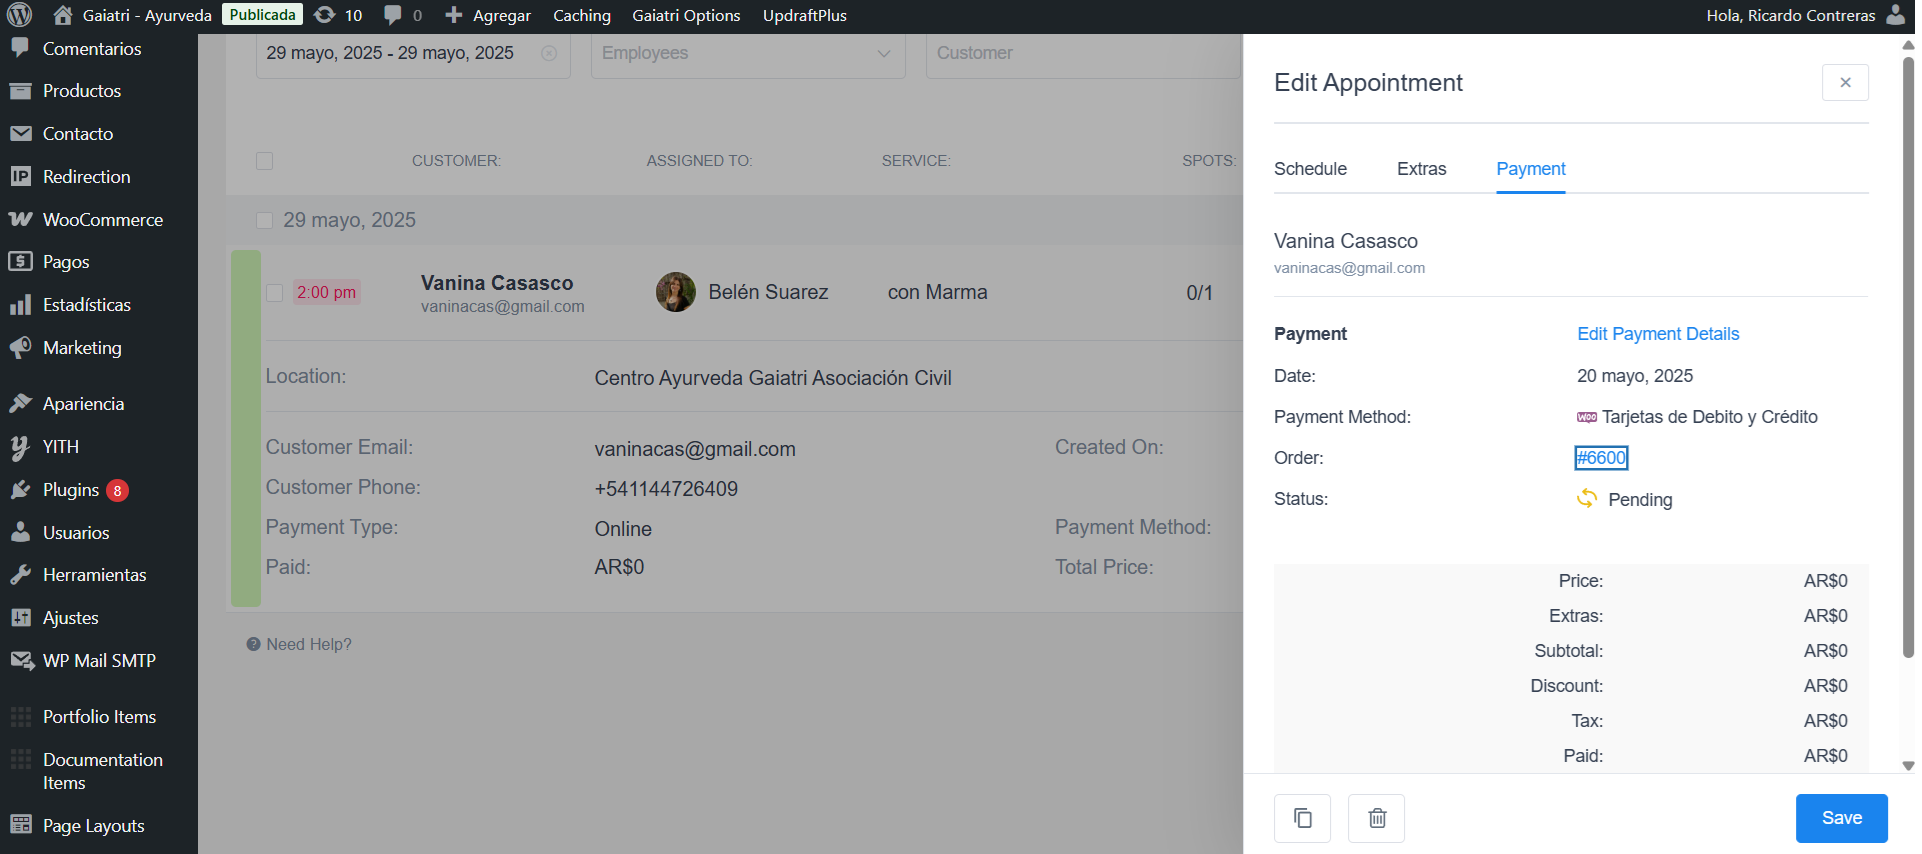Click the phone number +541144726409
Screen dimensions: 1922x854
point(666,489)
